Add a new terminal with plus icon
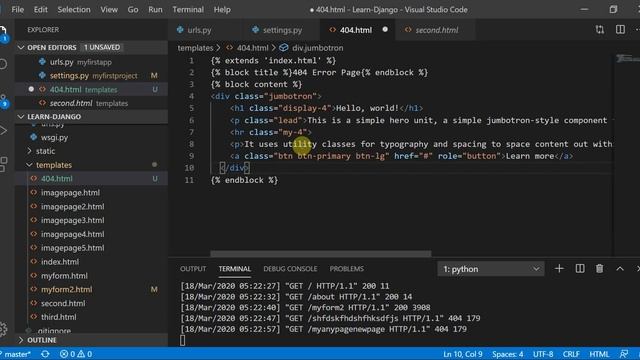Viewport: 640px width, 360px height. [x=559, y=269]
